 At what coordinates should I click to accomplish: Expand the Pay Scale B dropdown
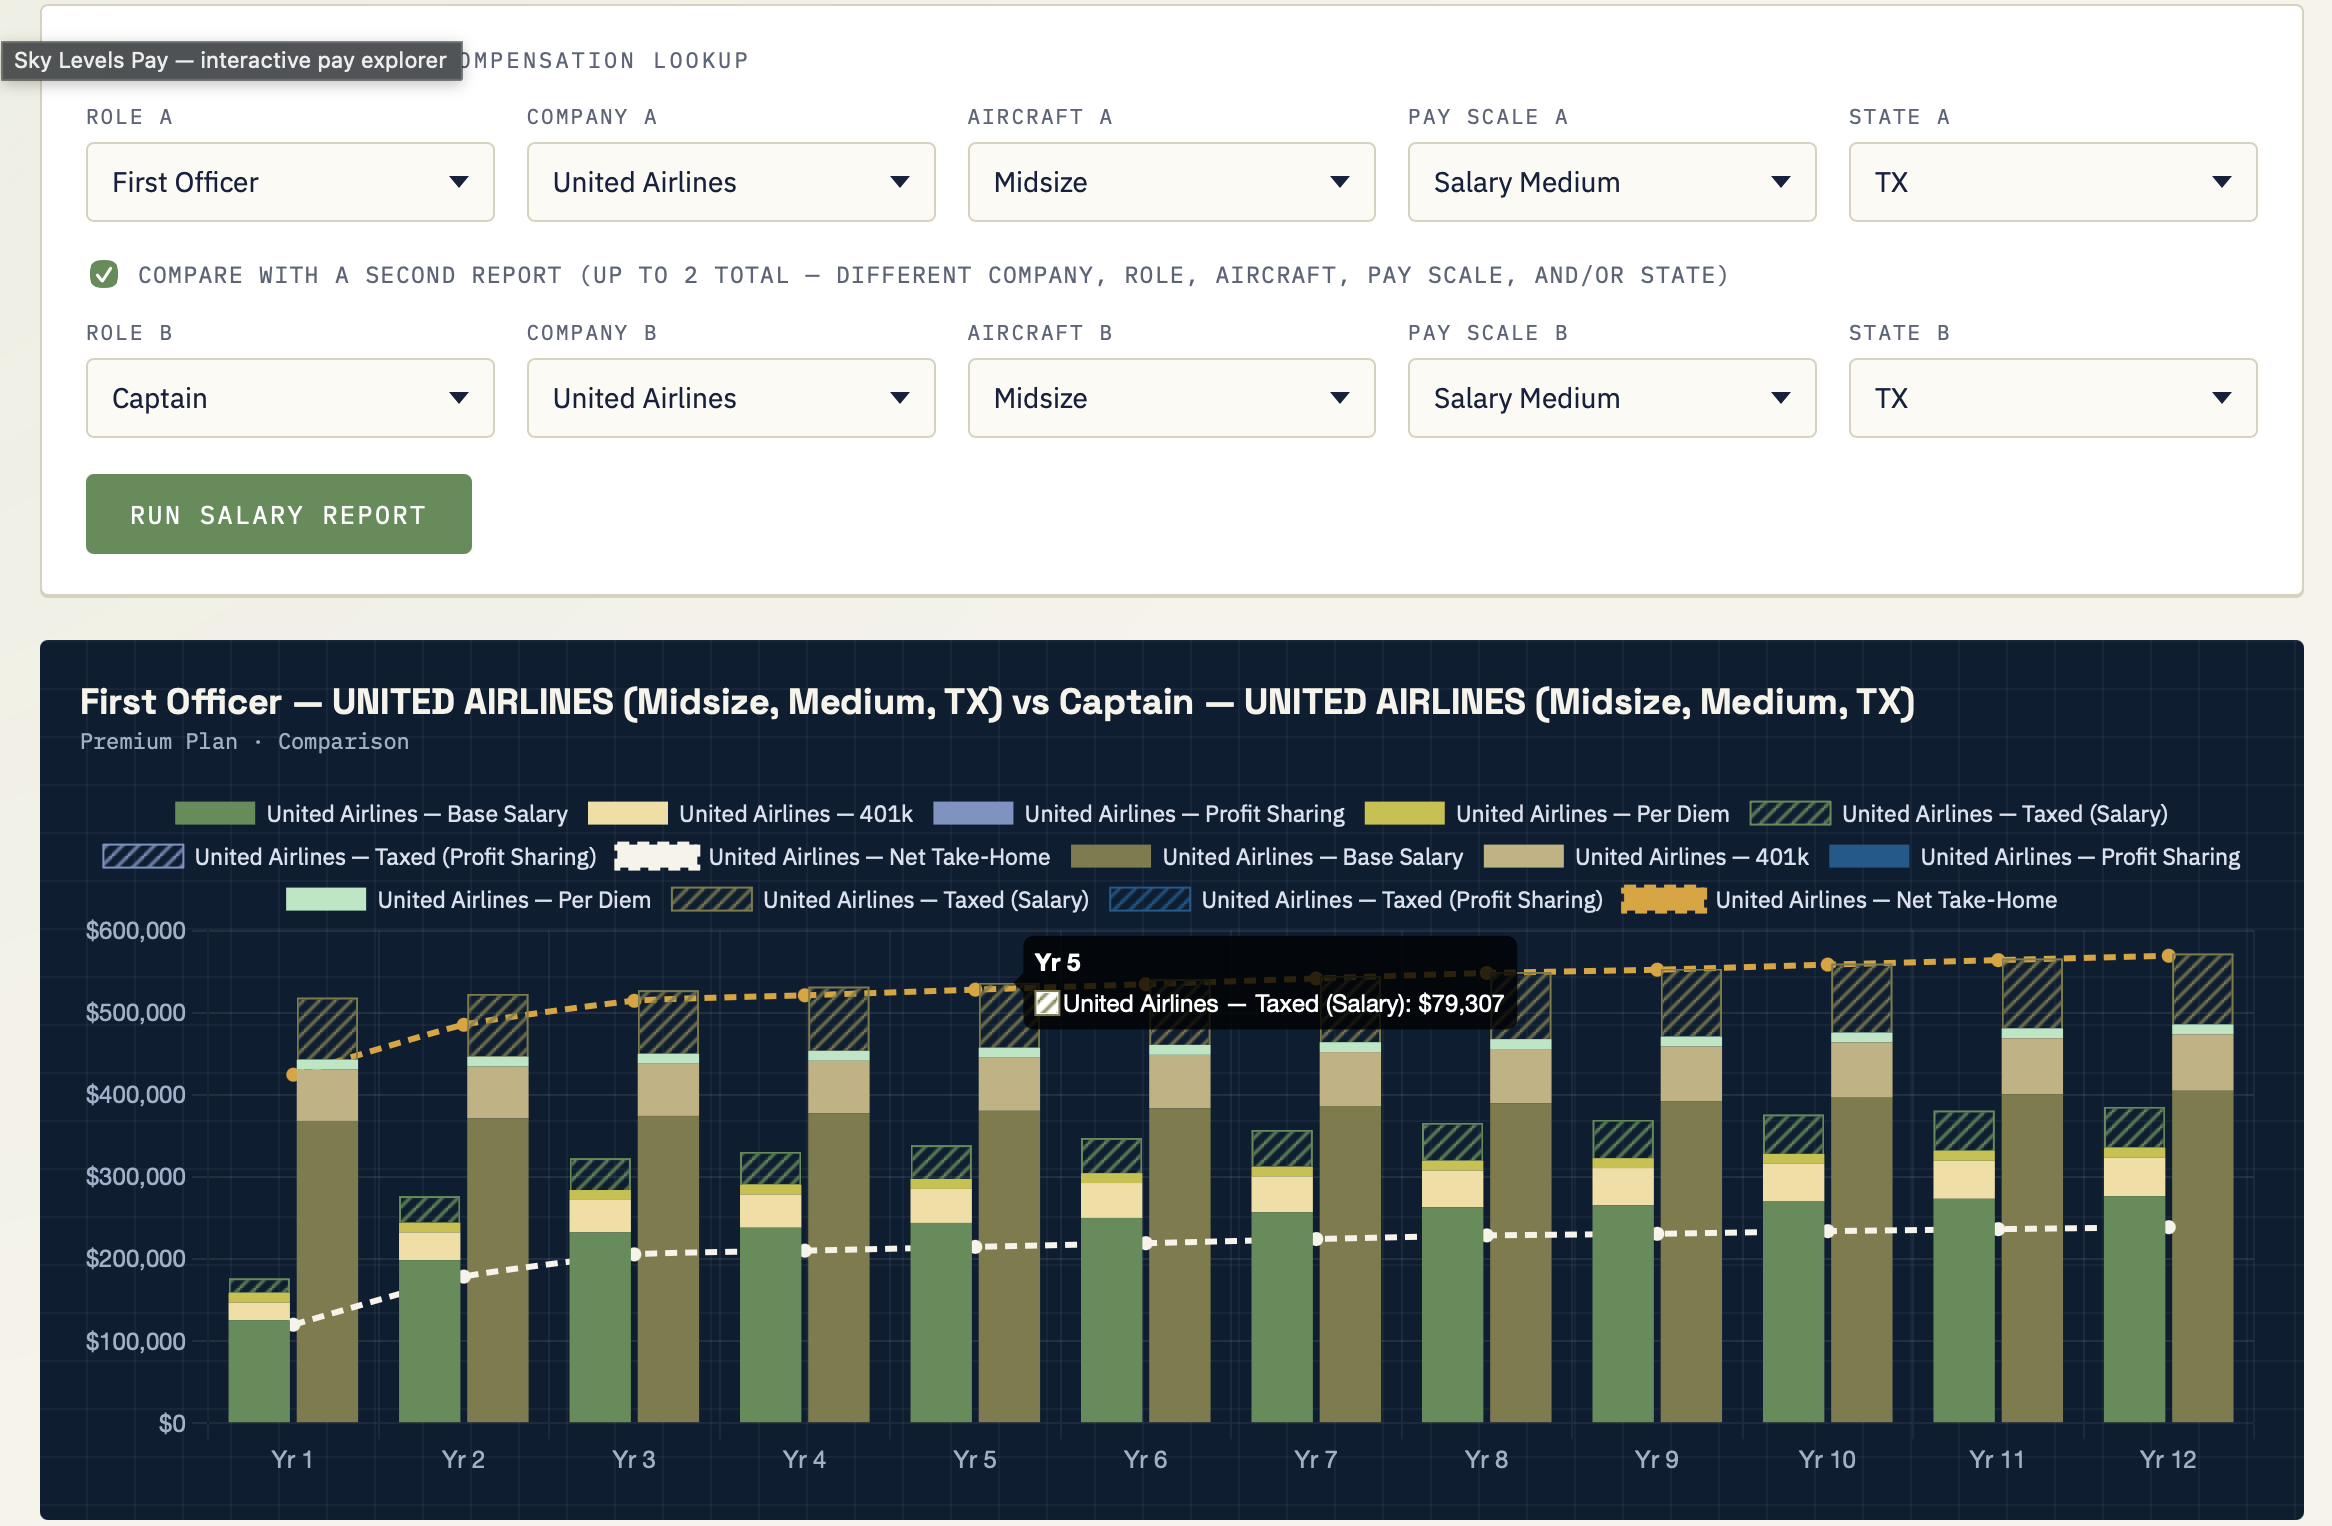click(1612, 398)
